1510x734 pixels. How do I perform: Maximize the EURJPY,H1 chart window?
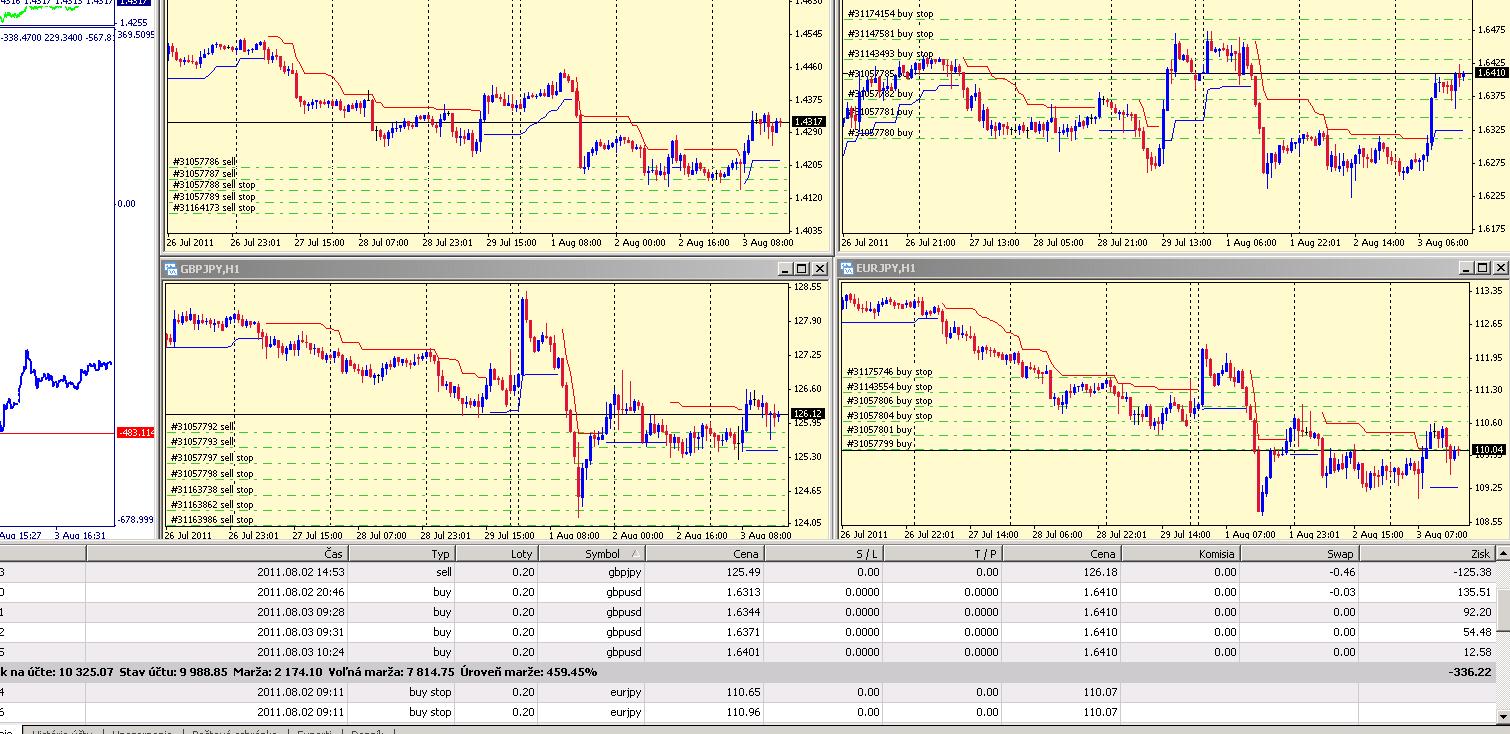pos(1483,268)
